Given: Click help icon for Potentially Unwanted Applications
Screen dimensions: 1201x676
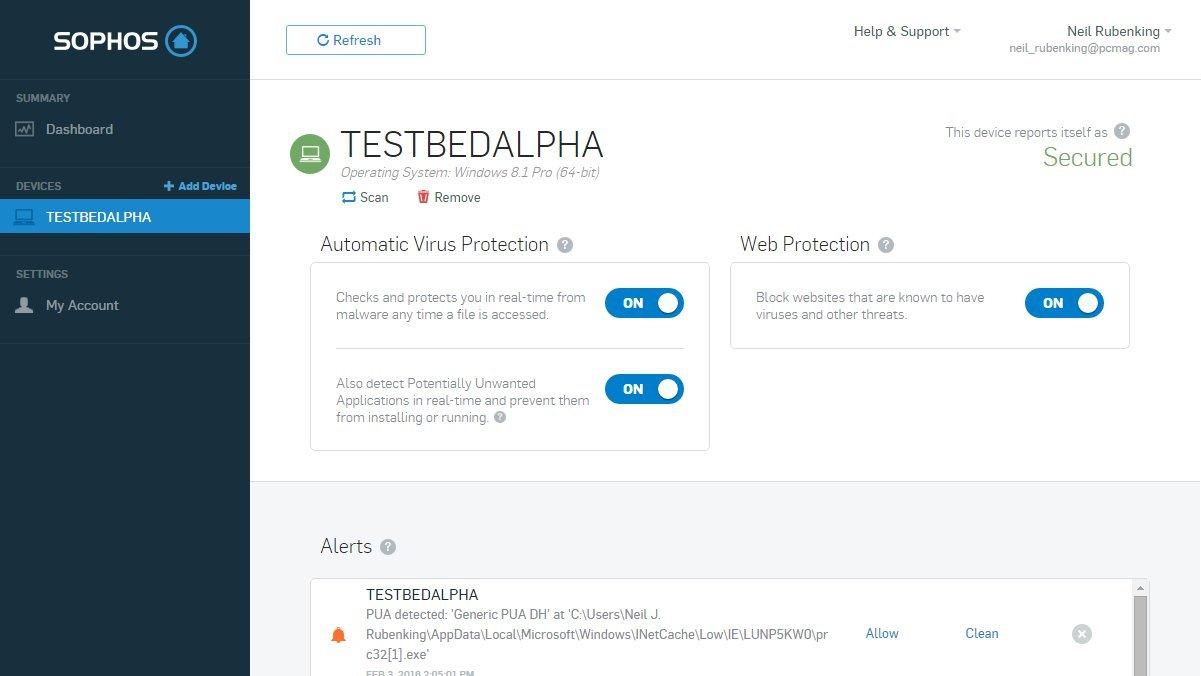Looking at the screenshot, I should pyautogui.click(x=500, y=417).
